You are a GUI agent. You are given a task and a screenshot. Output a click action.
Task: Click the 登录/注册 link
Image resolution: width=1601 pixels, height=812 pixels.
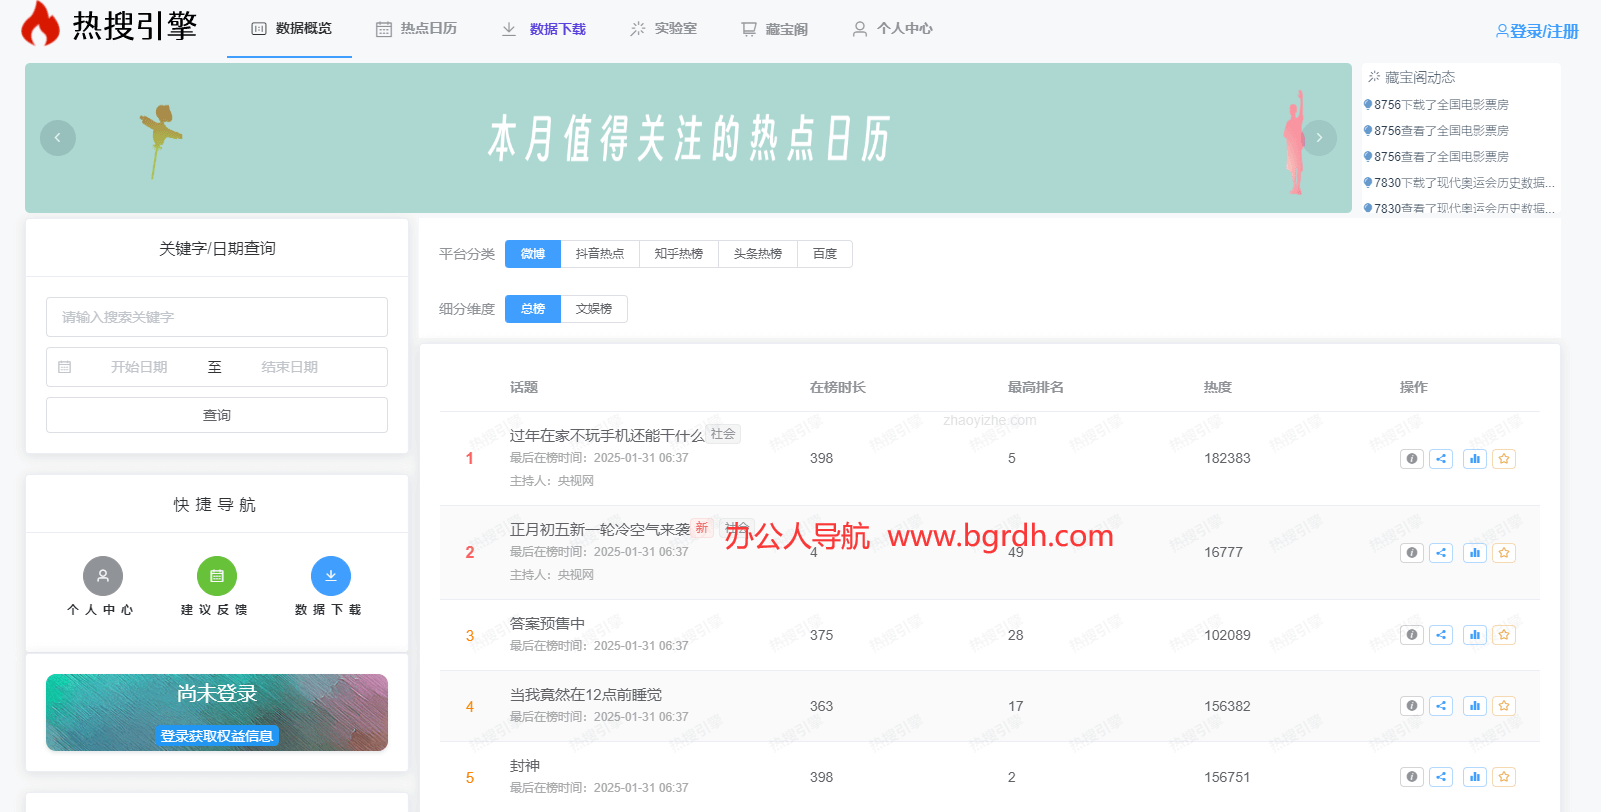click(1537, 31)
